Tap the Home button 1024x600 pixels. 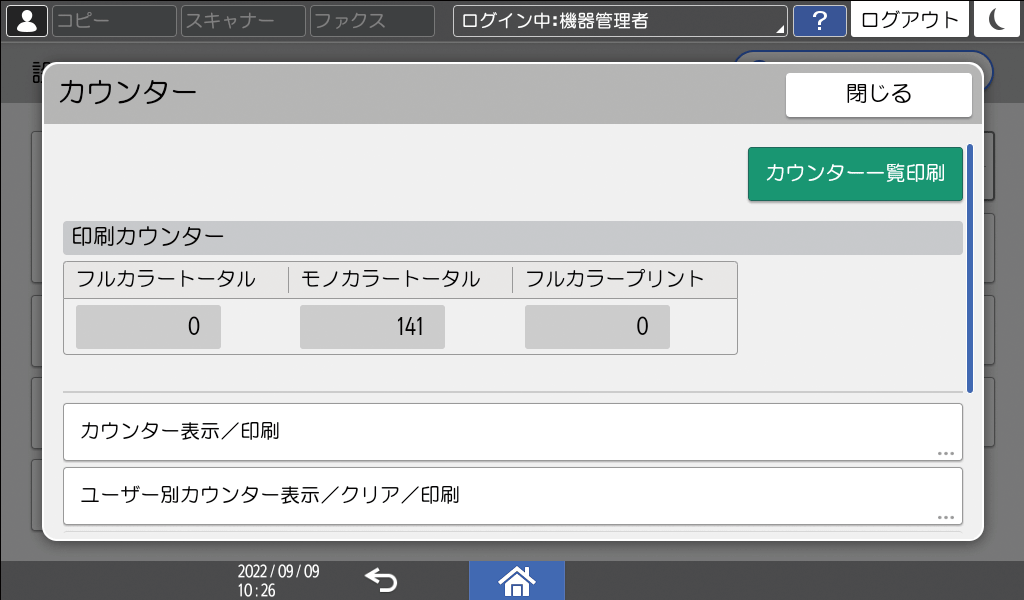[x=517, y=579]
